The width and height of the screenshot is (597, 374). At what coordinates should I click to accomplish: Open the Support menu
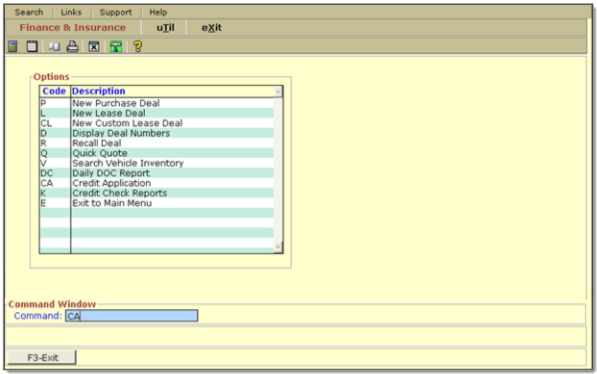pos(116,12)
